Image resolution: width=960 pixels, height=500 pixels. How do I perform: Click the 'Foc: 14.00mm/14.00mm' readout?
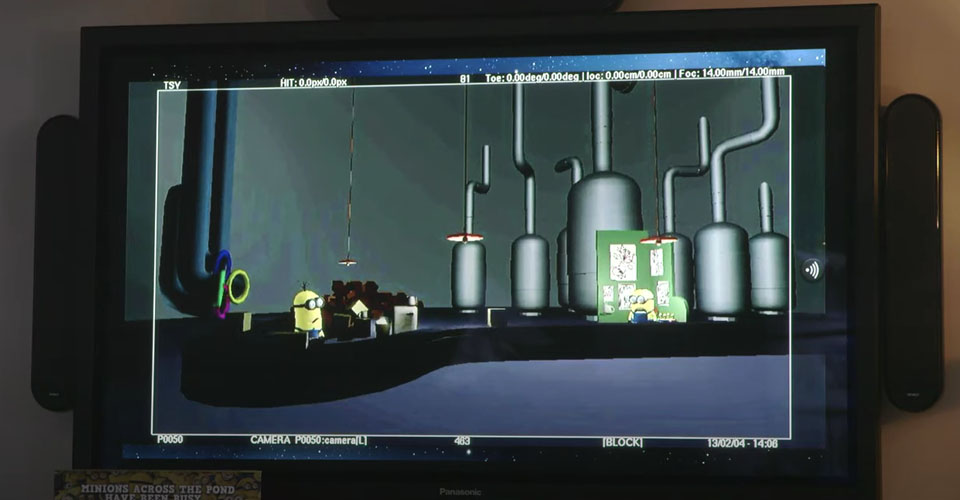[731, 72]
